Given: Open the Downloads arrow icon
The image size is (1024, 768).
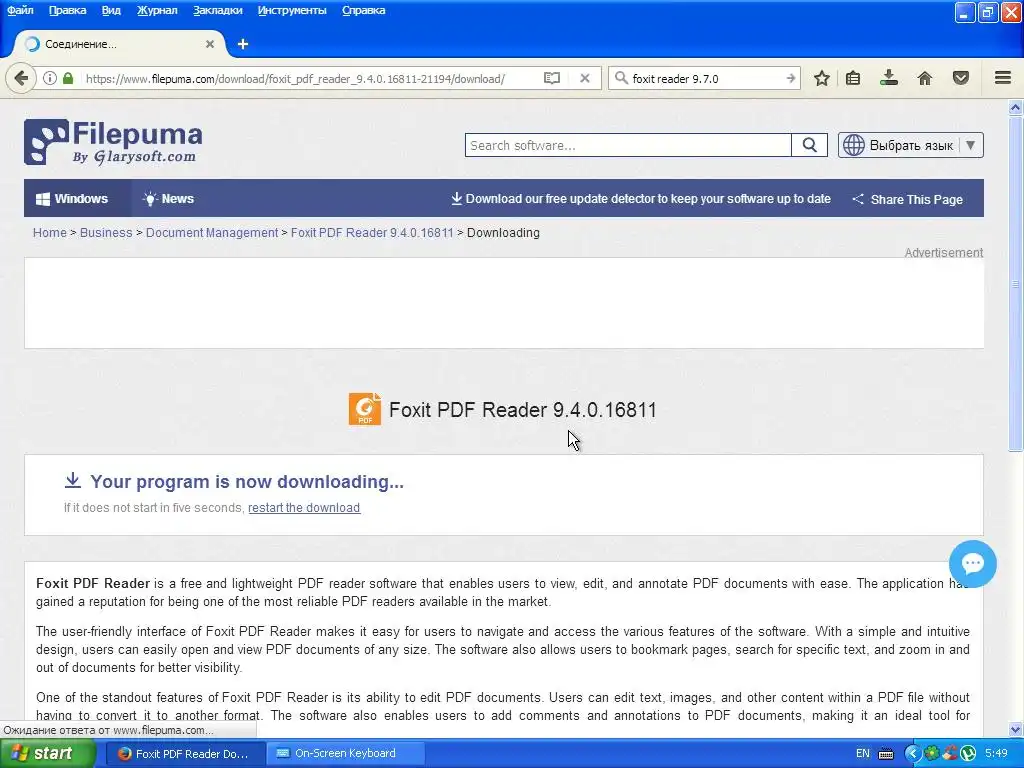Looking at the screenshot, I should 888,78.
